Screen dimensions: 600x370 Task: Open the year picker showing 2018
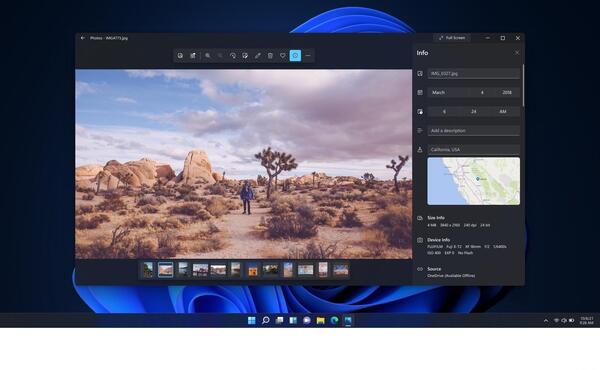[508, 92]
